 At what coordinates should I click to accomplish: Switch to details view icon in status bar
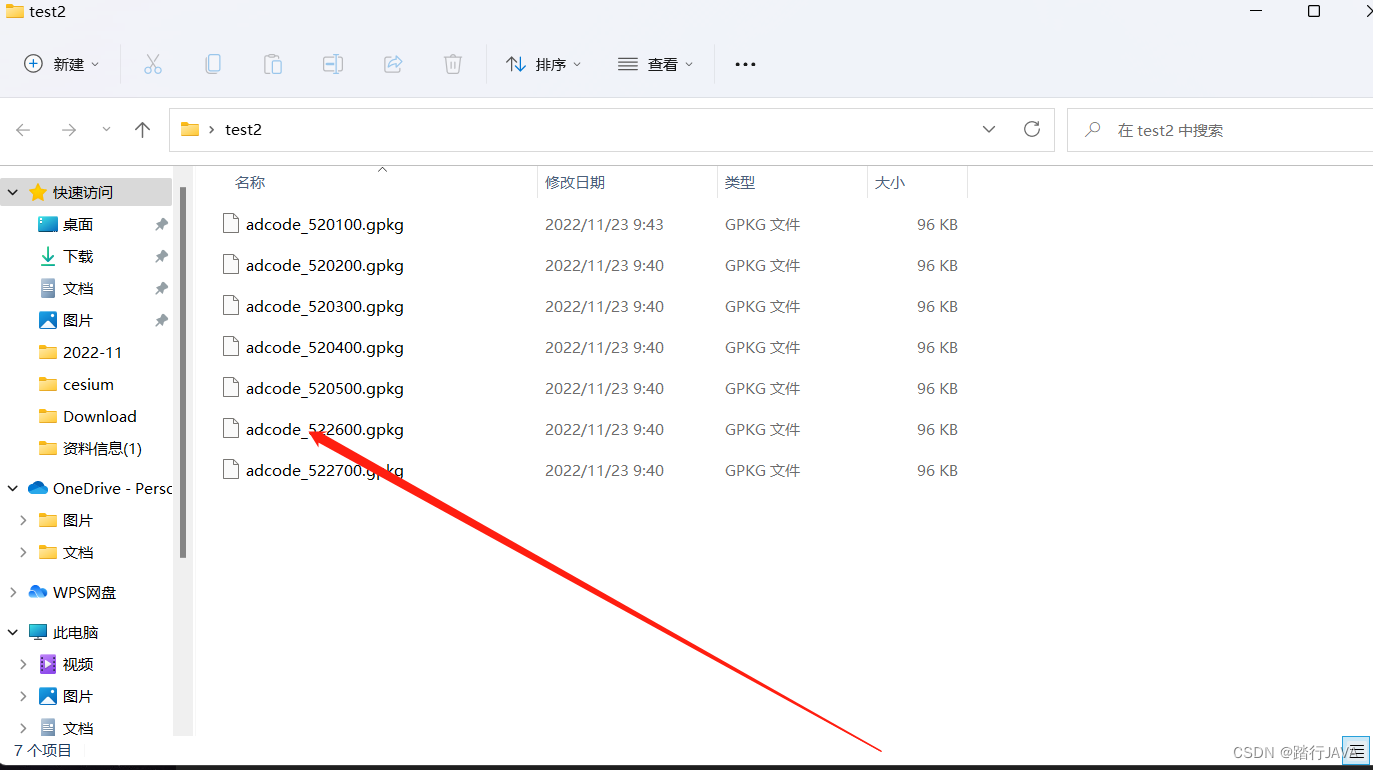click(1357, 751)
